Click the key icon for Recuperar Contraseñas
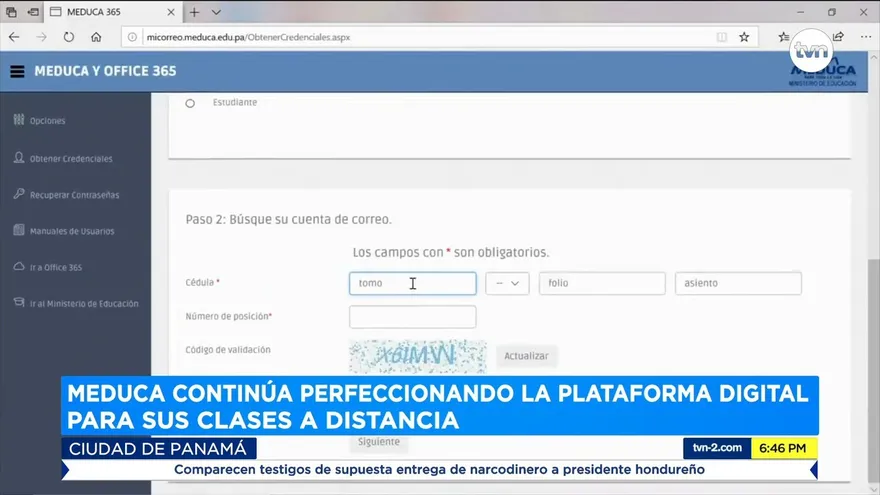 pos(19,194)
